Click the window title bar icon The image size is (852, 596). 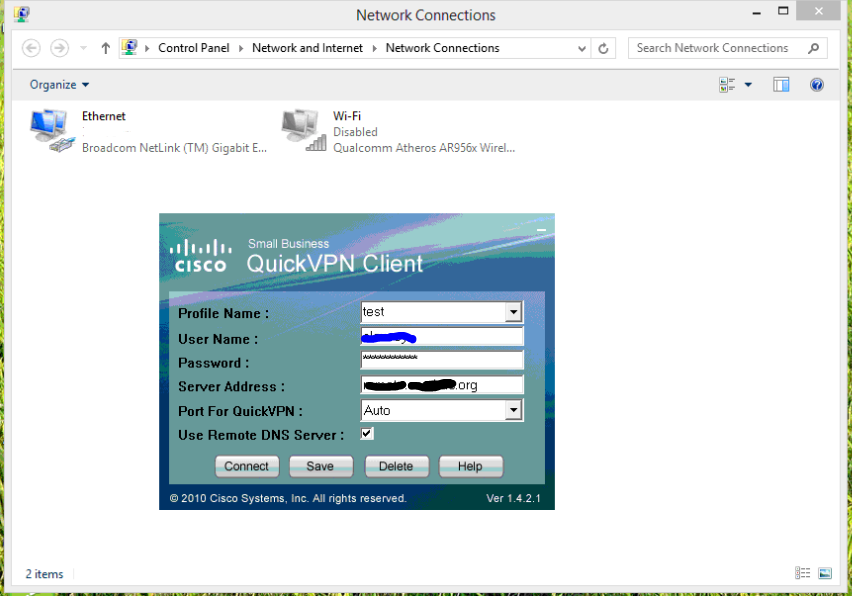22,14
